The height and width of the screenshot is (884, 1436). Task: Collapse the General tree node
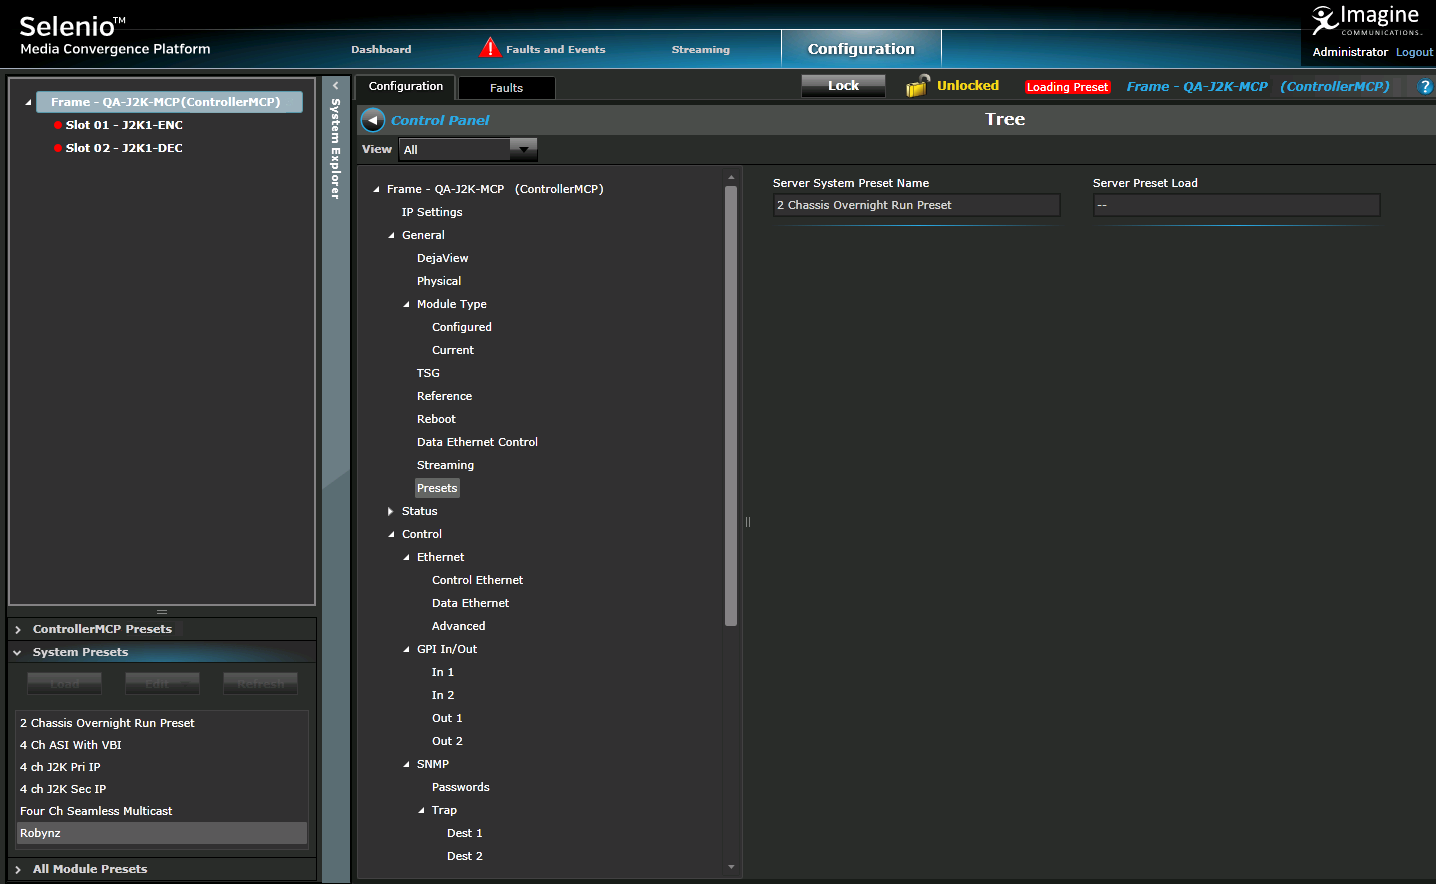[x=391, y=236]
